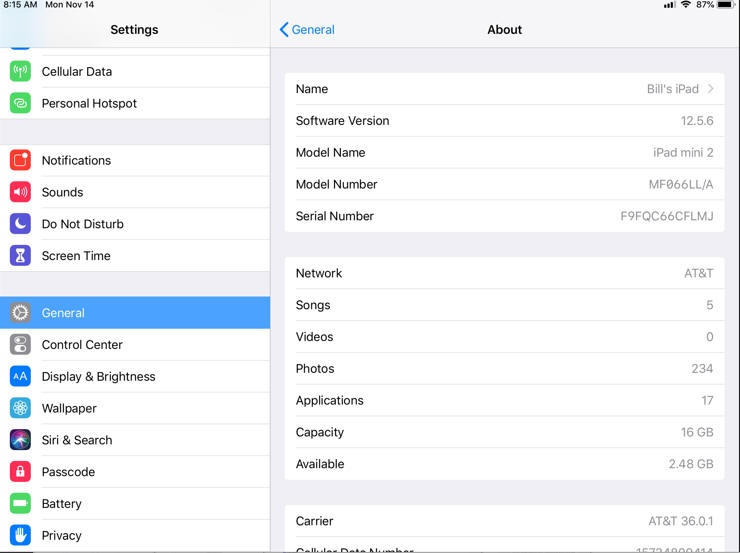Image resolution: width=740 pixels, height=553 pixels.
Task: Open Privacy settings
Action: (135, 535)
